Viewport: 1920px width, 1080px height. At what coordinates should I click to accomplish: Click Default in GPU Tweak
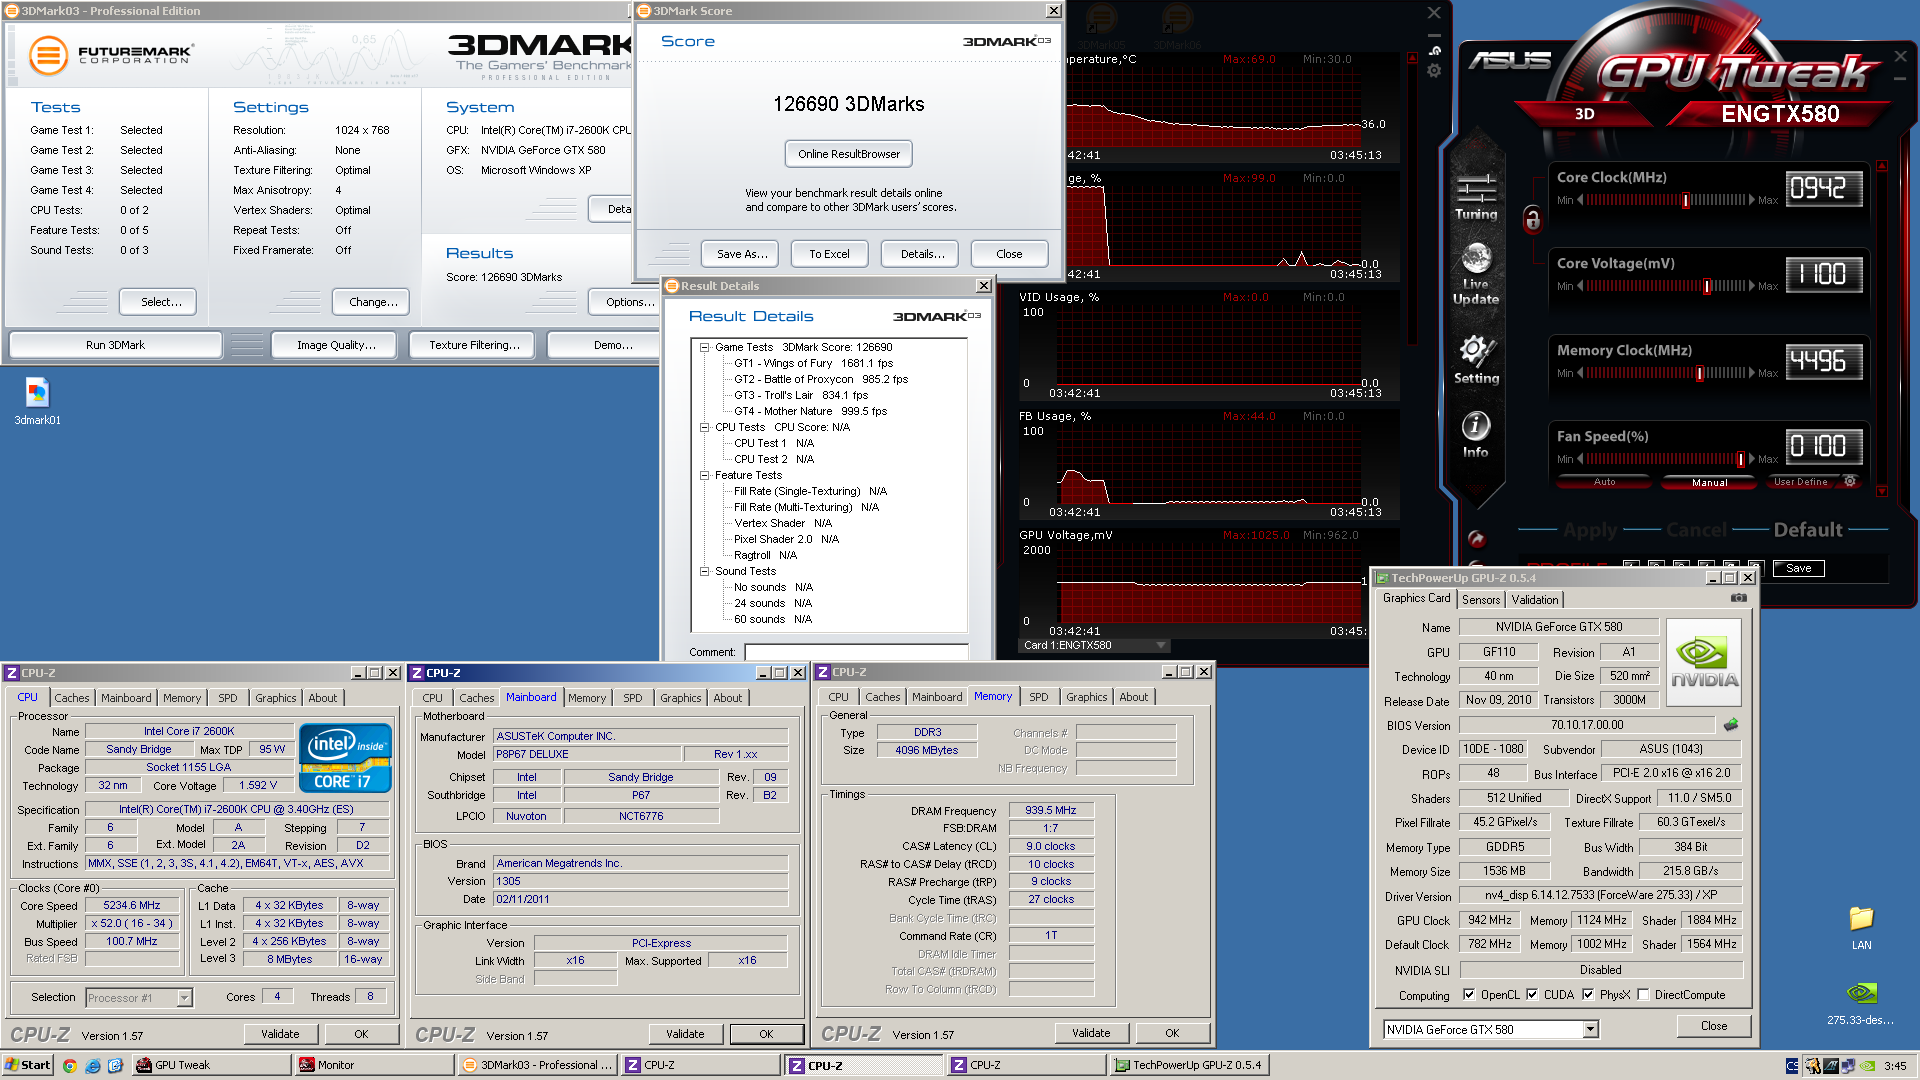coord(1807,530)
